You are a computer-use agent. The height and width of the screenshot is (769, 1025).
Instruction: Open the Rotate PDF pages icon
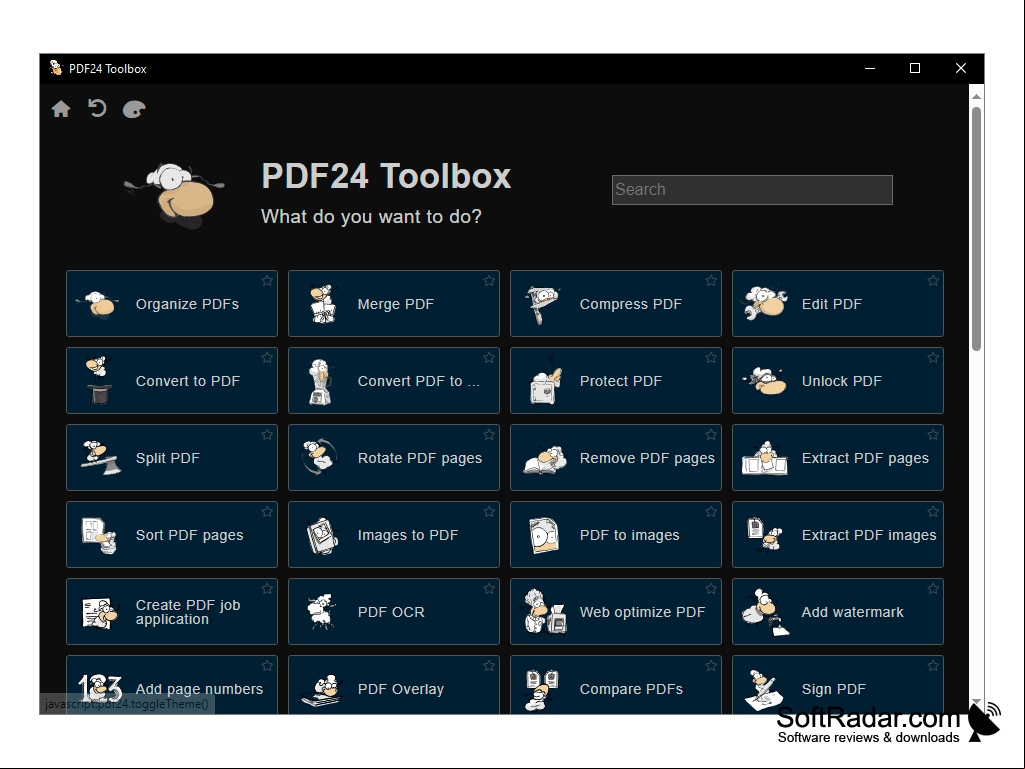320,456
